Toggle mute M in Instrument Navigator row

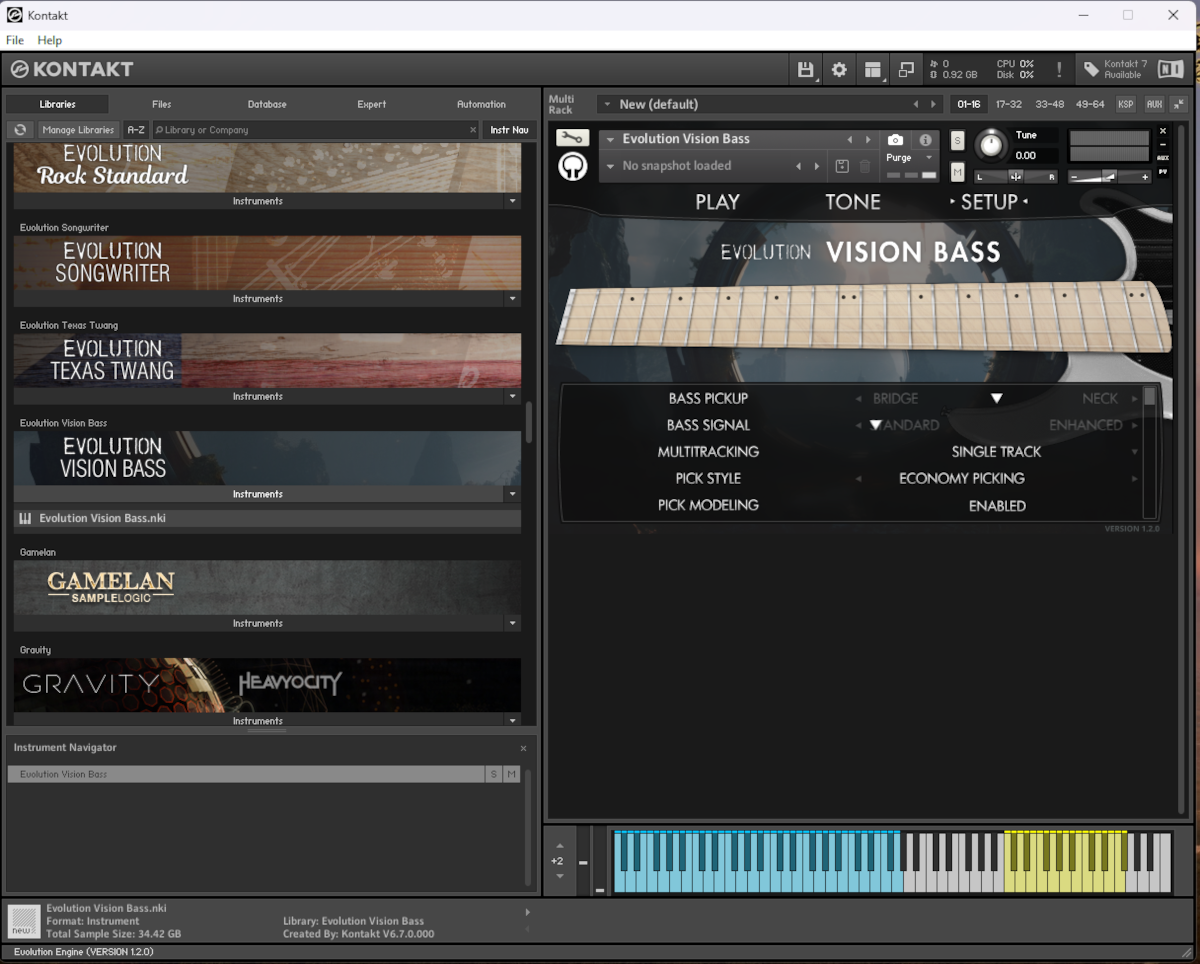coord(511,774)
